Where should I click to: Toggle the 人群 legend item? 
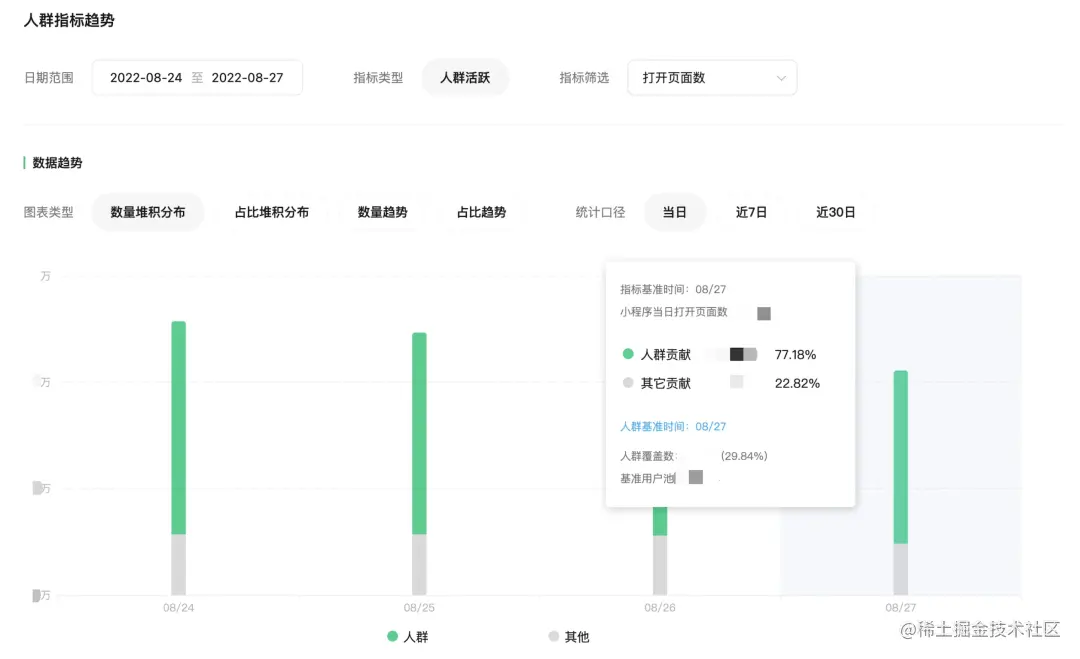coord(409,636)
